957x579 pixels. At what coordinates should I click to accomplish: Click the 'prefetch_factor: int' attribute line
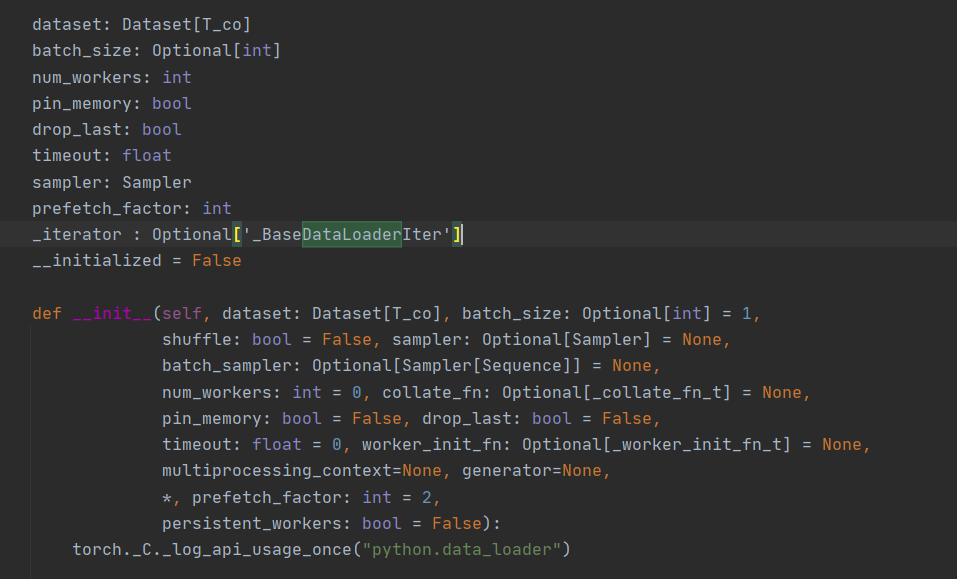132,209
